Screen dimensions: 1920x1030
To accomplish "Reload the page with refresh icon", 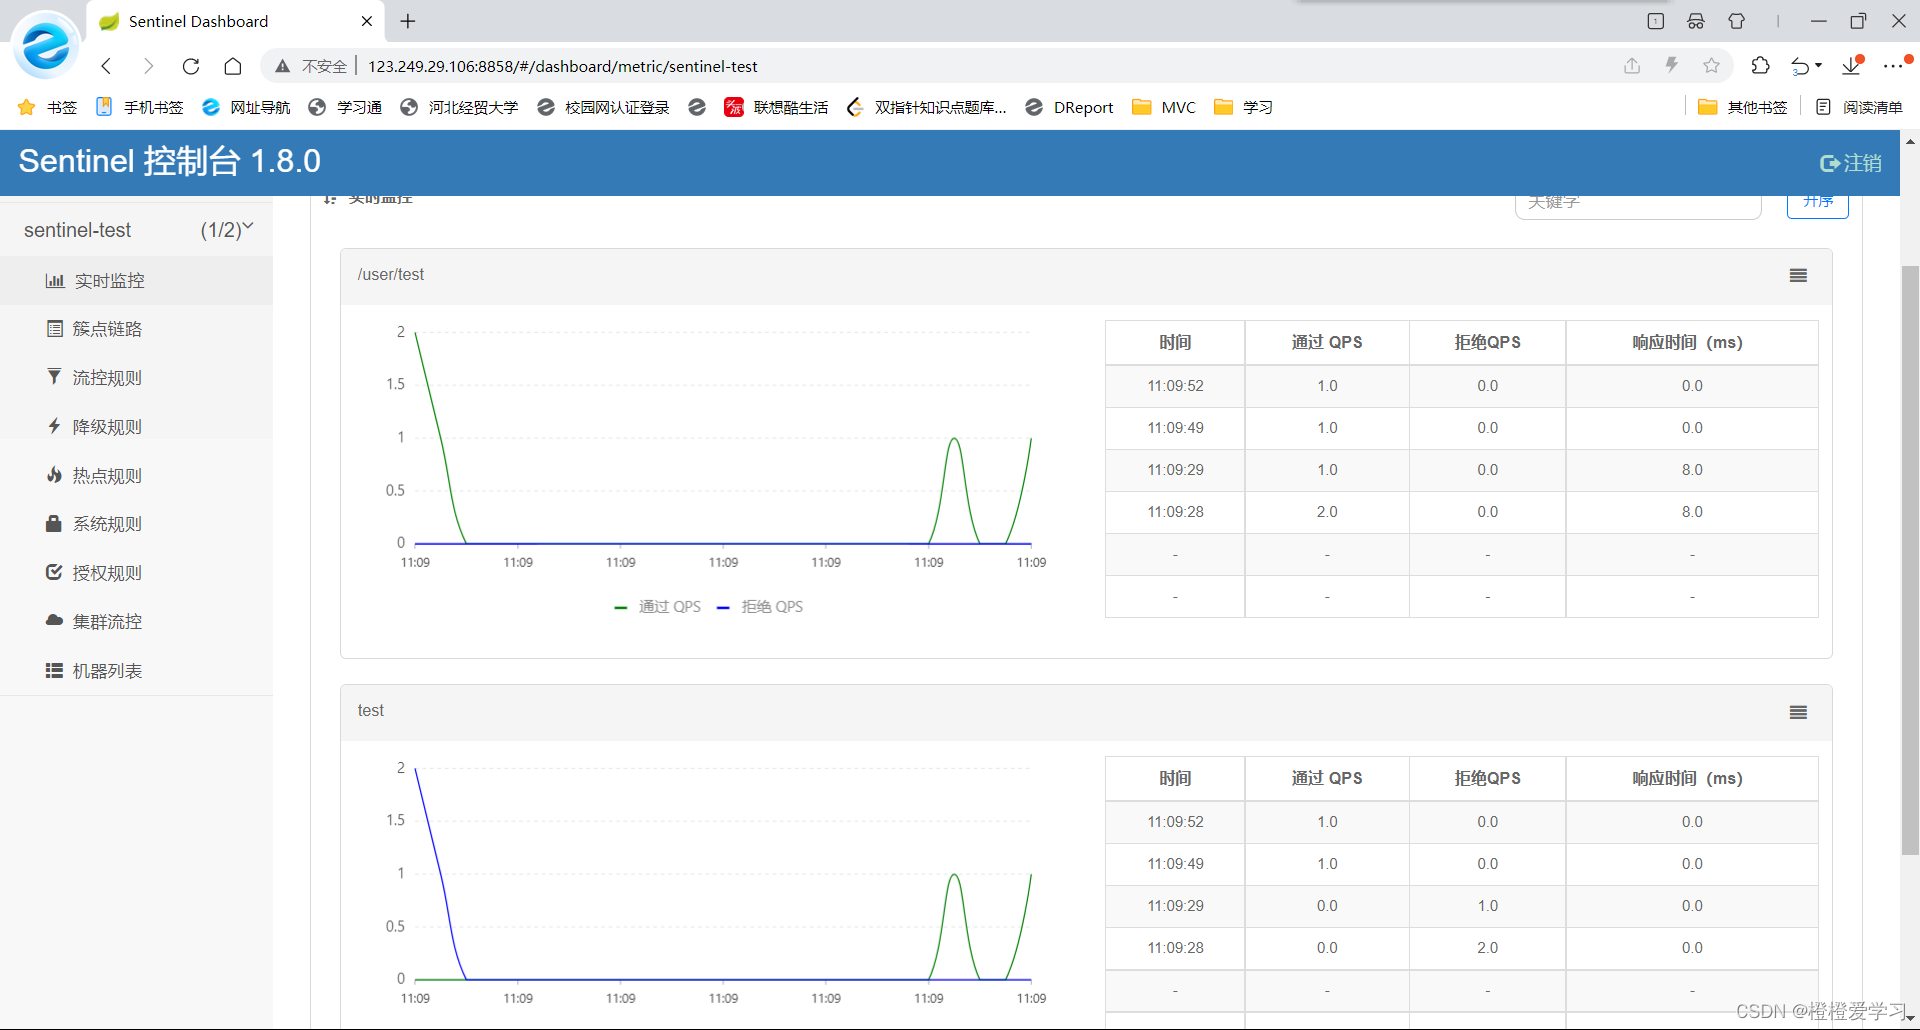I will (191, 66).
